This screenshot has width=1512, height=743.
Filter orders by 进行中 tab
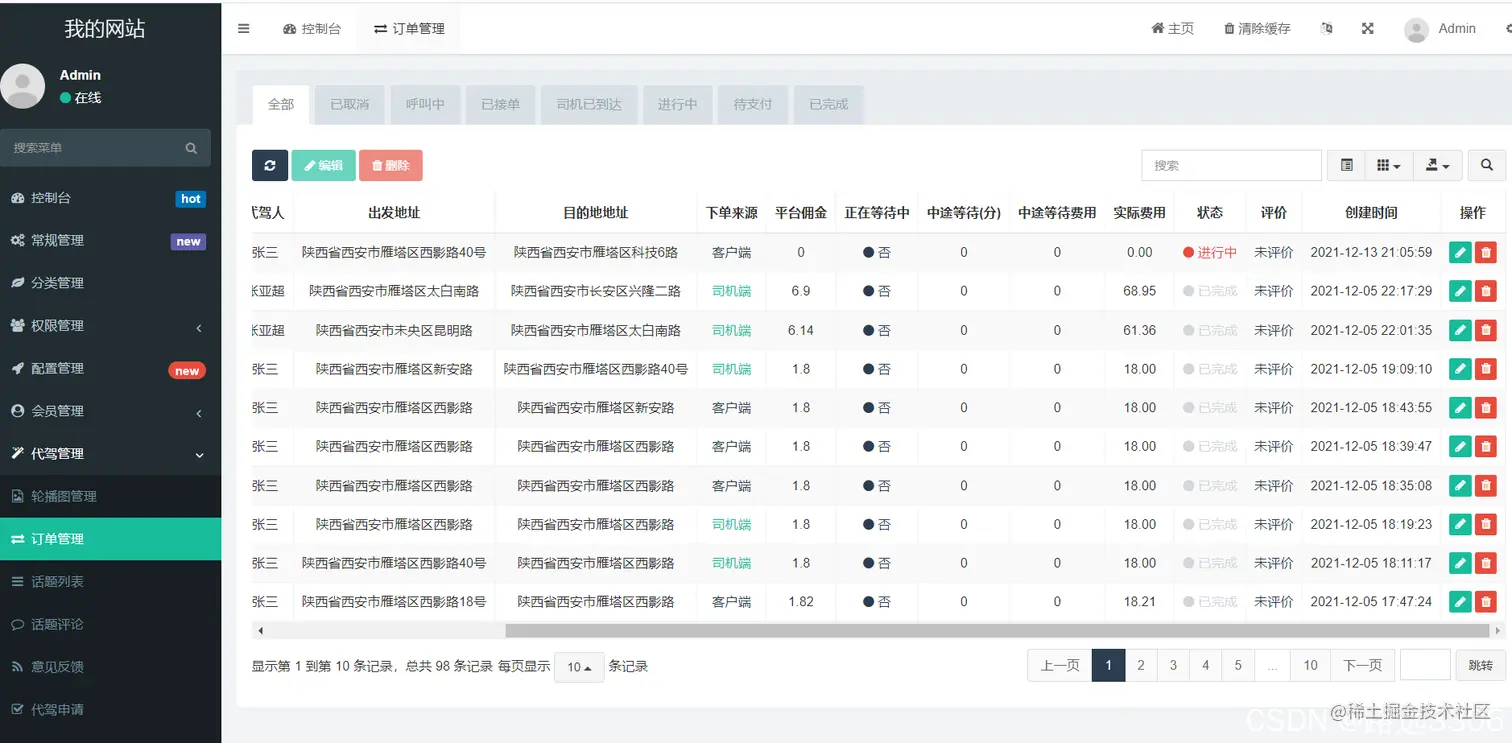tap(677, 104)
